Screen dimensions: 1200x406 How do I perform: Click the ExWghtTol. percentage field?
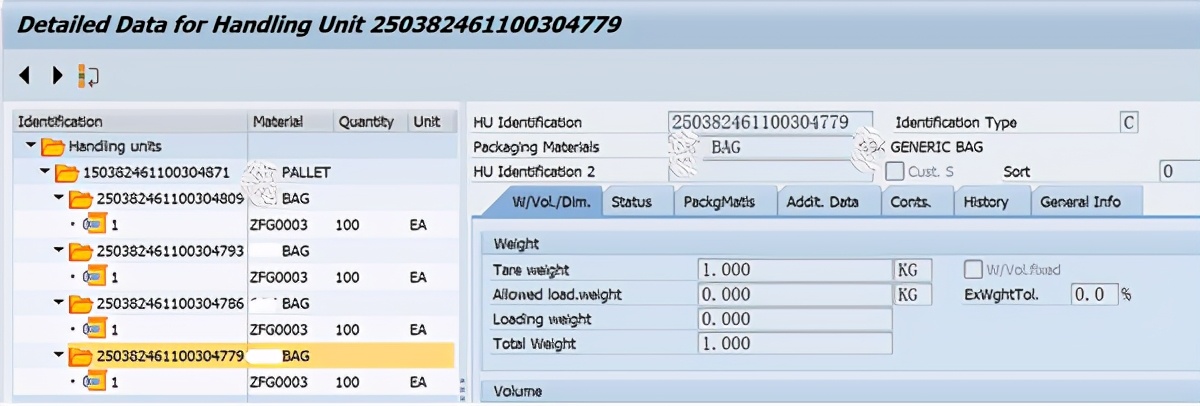(x=1093, y=295)
